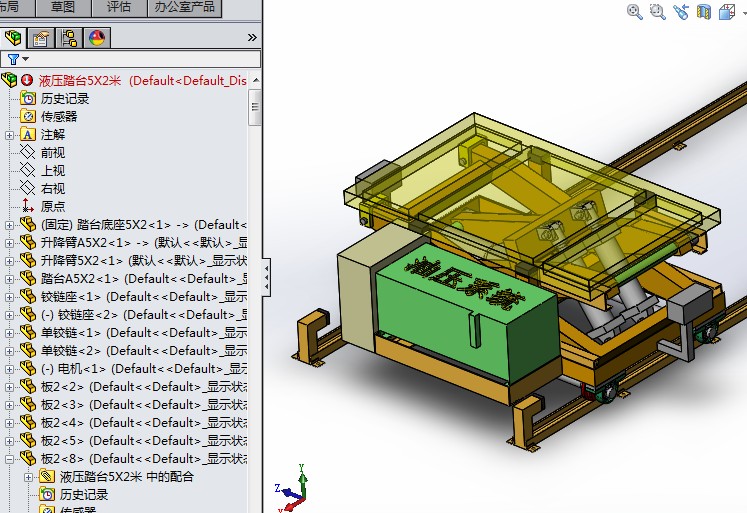Screen dimensions: 747x513
Task: Expand the 踏台底座5X2<1> component
Action: pos(9,225)
